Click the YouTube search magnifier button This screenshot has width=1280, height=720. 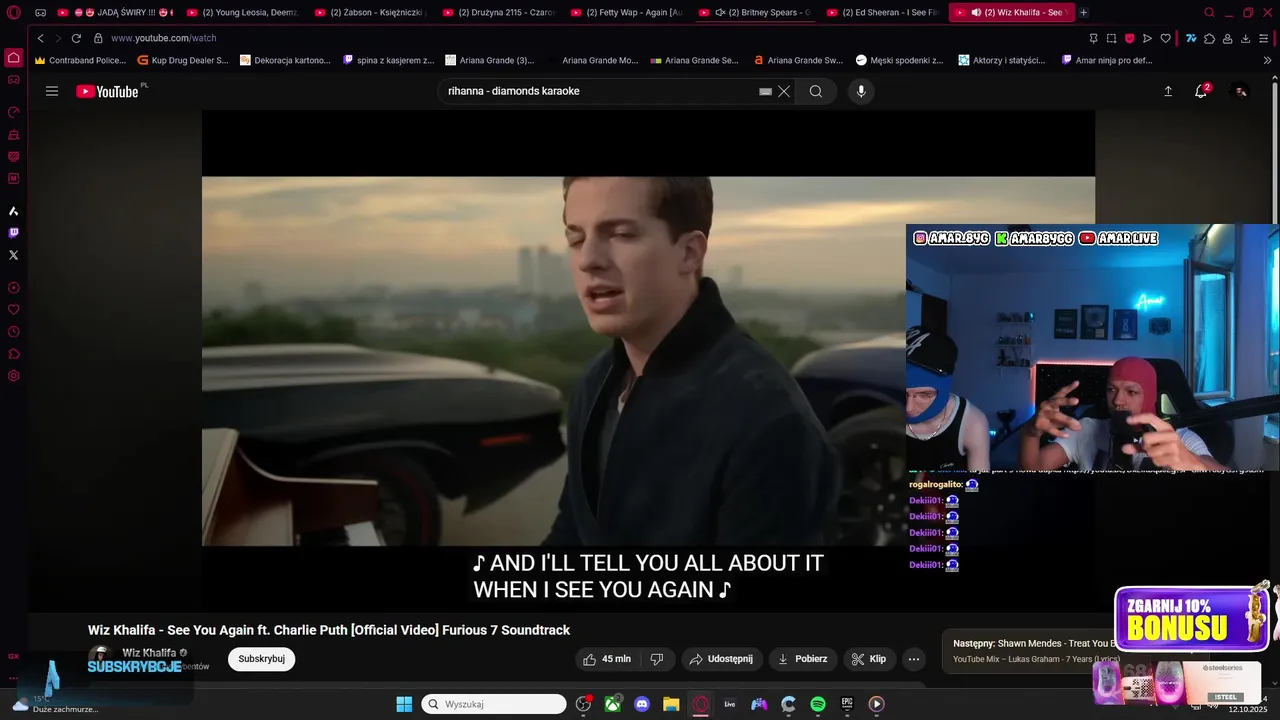816,91
